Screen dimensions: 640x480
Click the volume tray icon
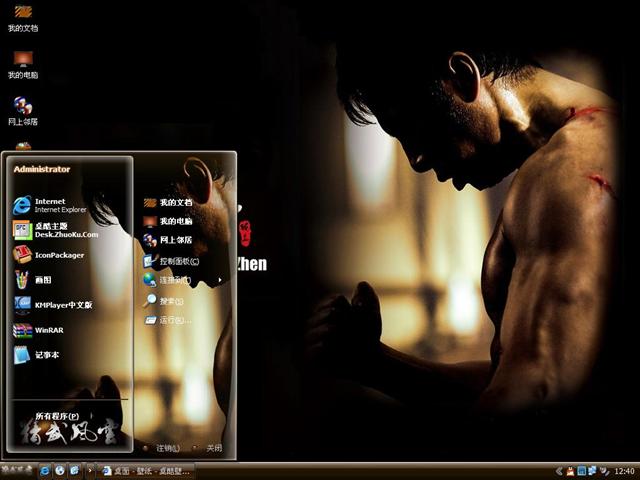click(604, 471)
